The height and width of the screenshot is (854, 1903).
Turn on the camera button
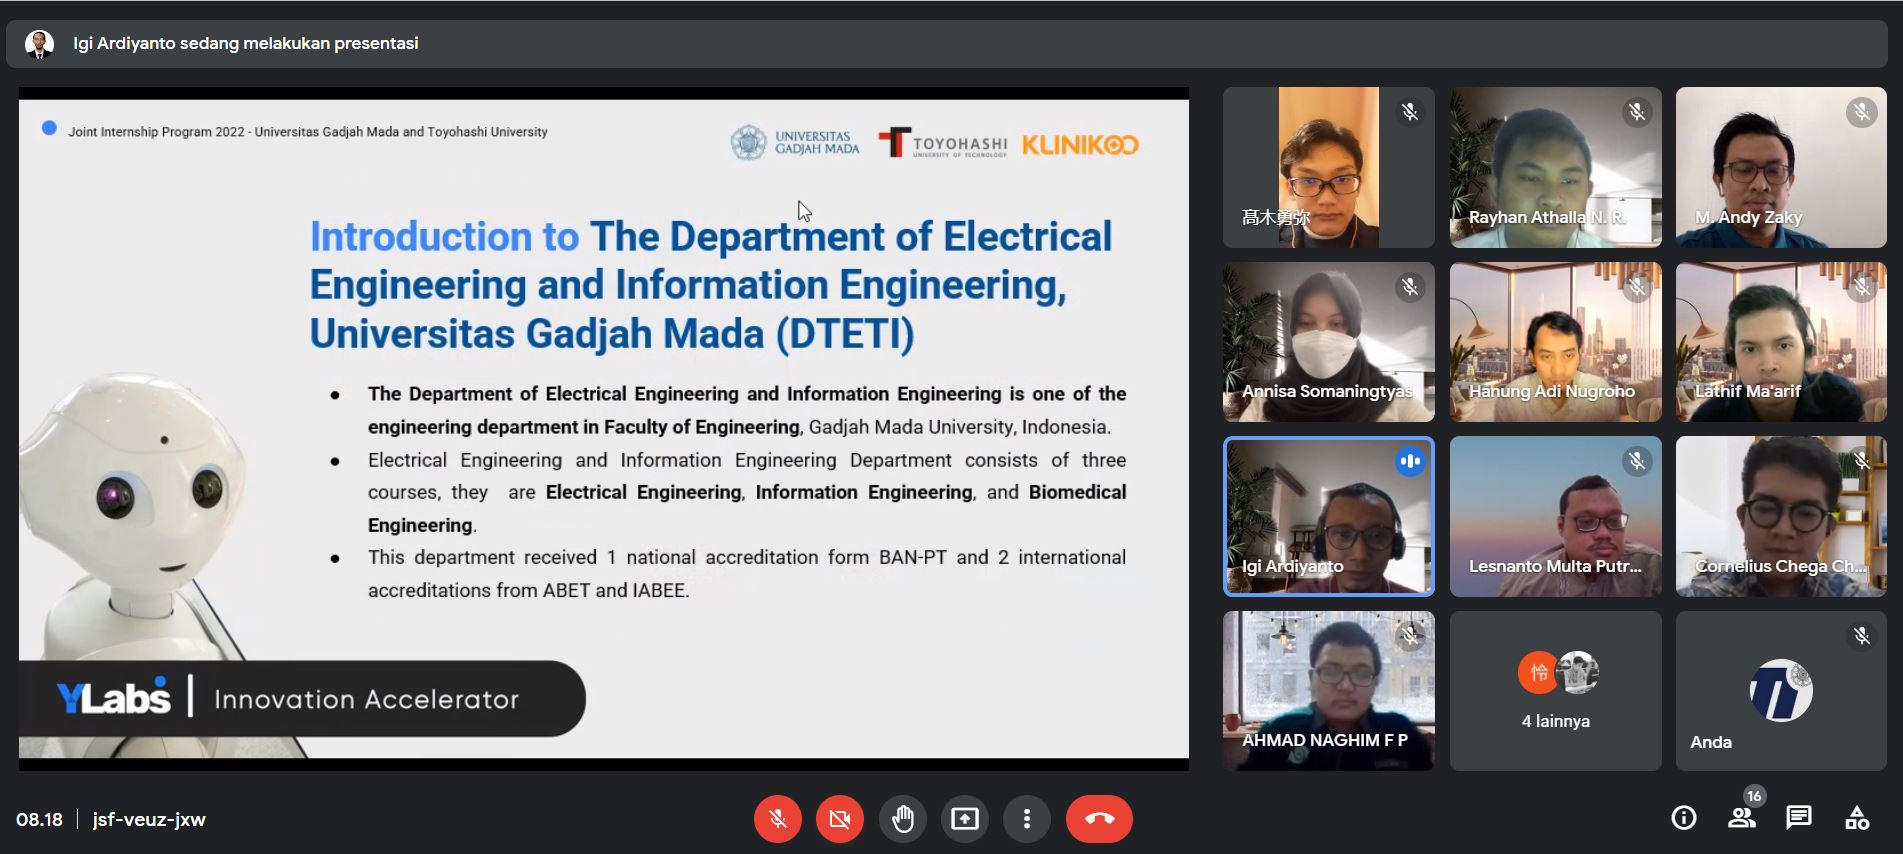tap(840, 819)
